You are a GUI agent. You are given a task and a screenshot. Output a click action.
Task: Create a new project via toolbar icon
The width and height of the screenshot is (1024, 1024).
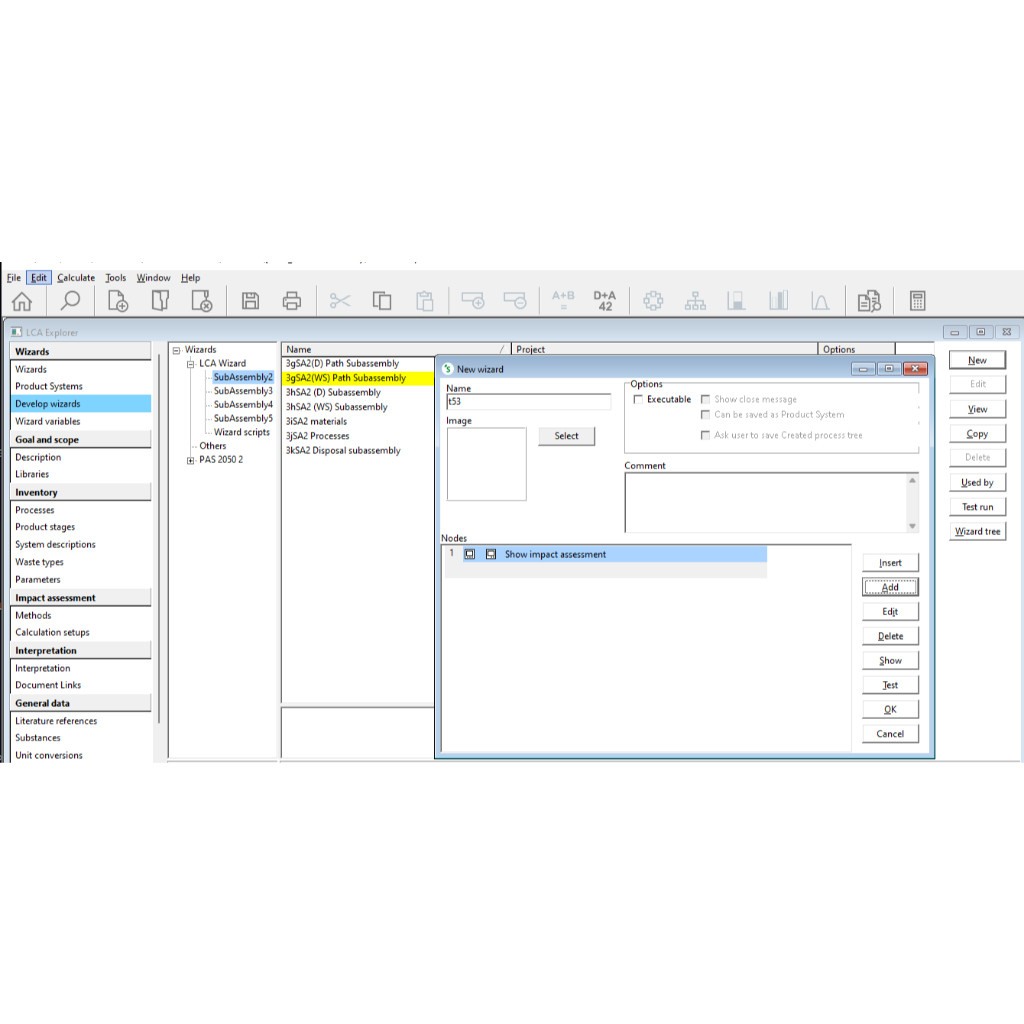[118, 301]
